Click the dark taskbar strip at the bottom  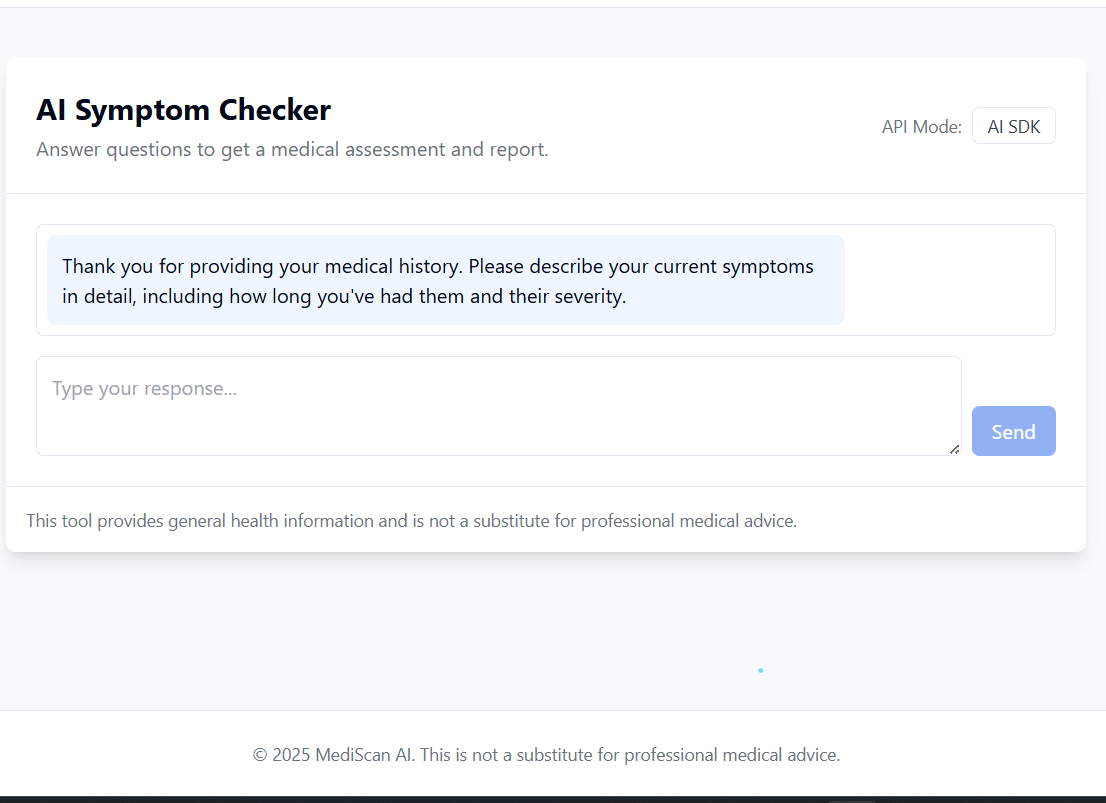553,799
